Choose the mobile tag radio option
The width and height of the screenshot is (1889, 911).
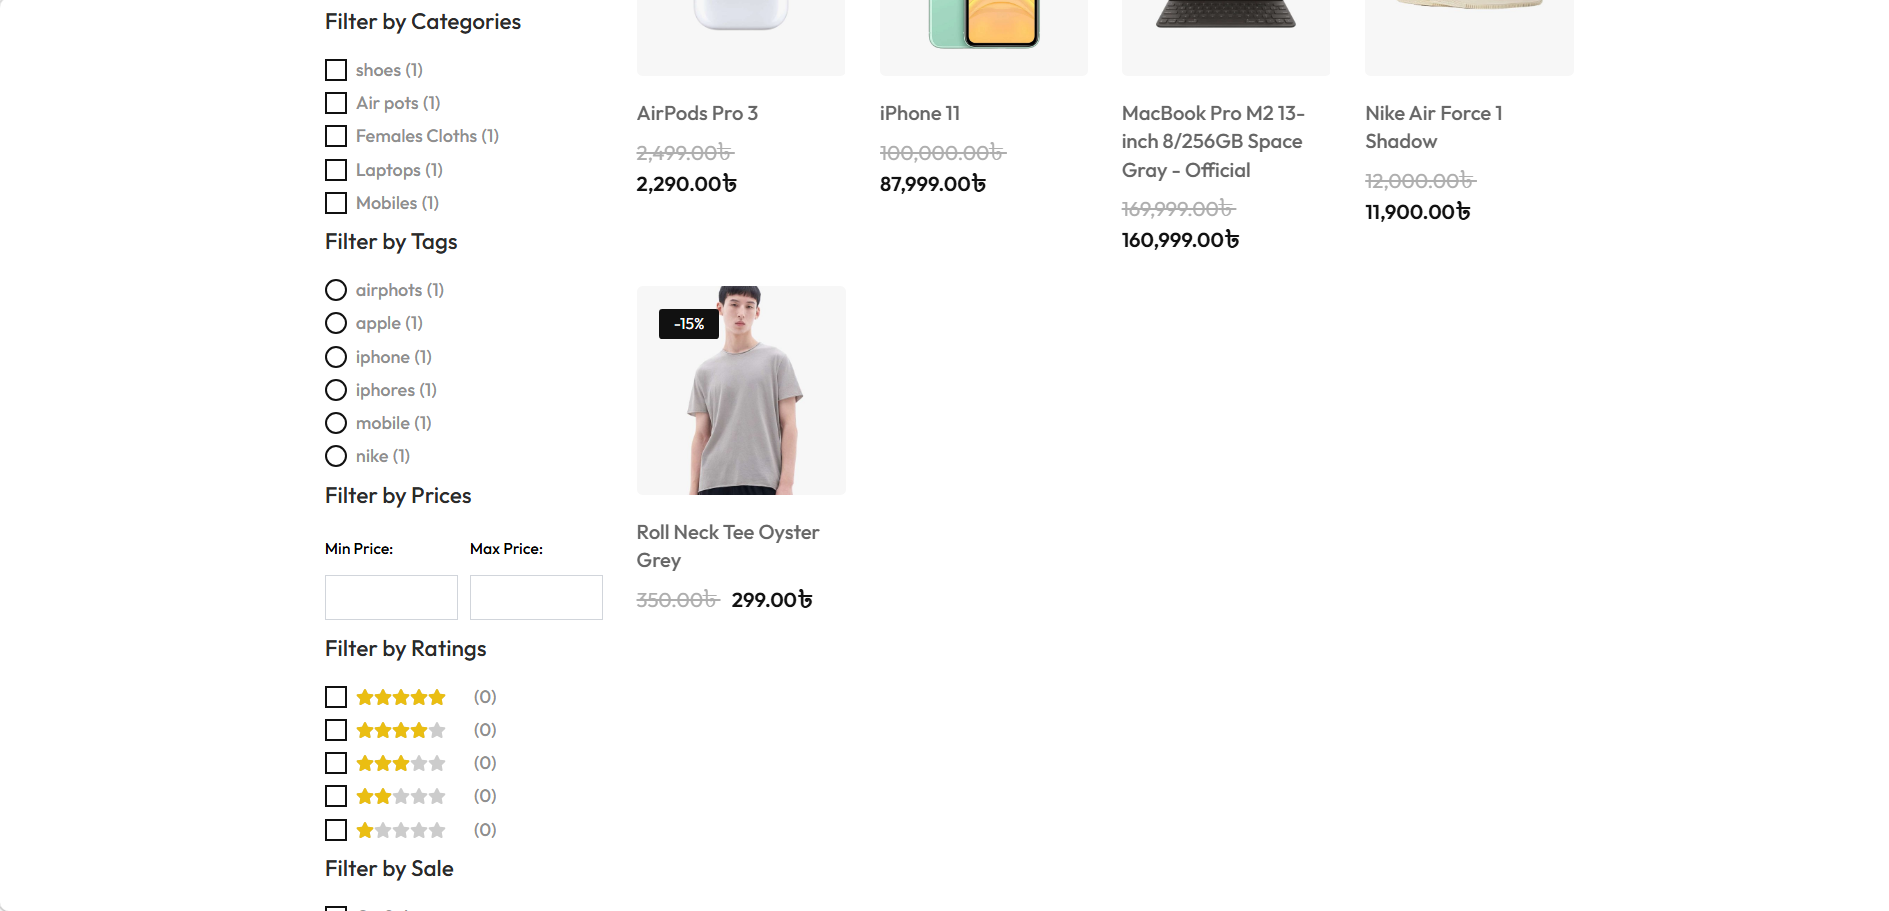point(336,423)
